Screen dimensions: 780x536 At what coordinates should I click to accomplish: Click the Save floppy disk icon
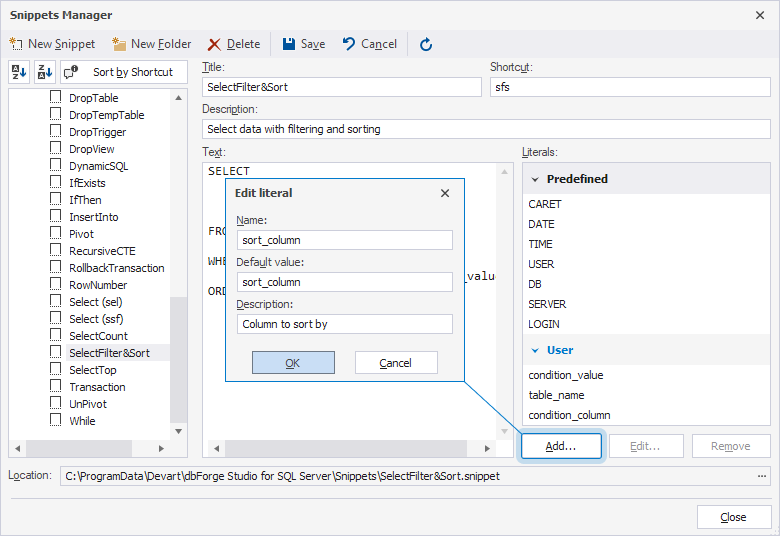pos(289,44)
